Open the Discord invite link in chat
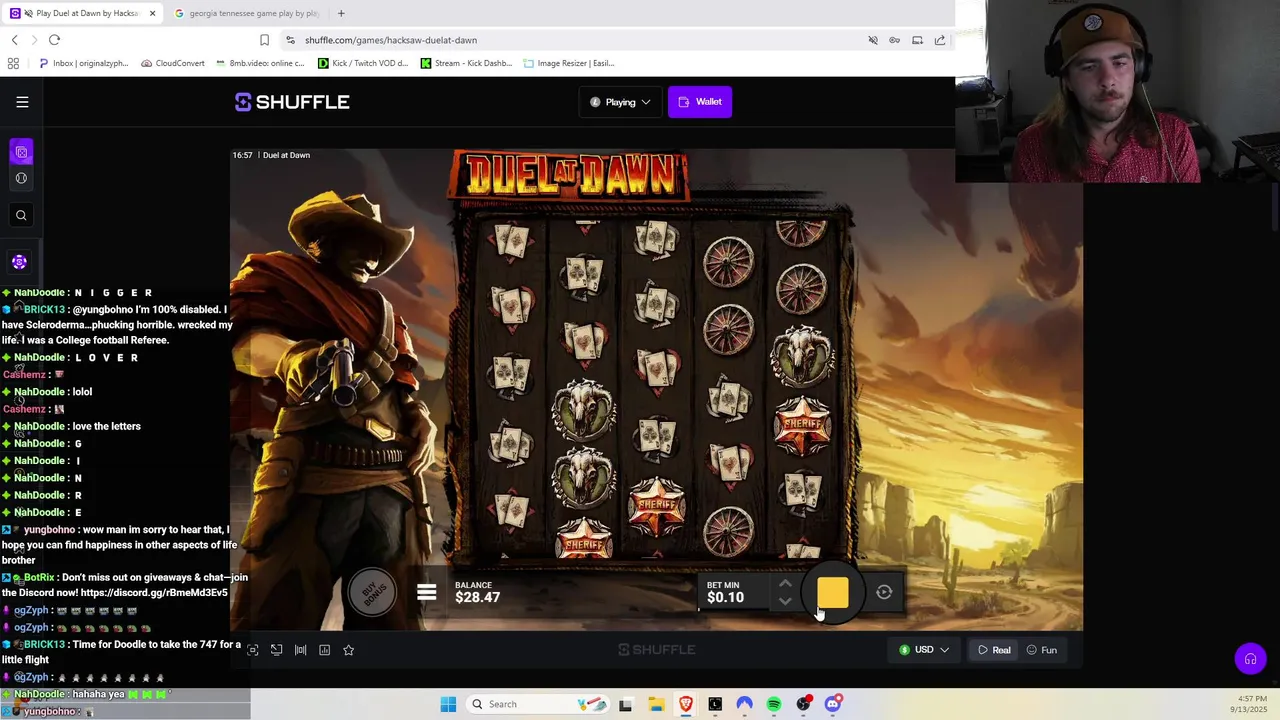The height and width of the screenshot is (720, 1280). pyautogui.click(x=154, y=593)
